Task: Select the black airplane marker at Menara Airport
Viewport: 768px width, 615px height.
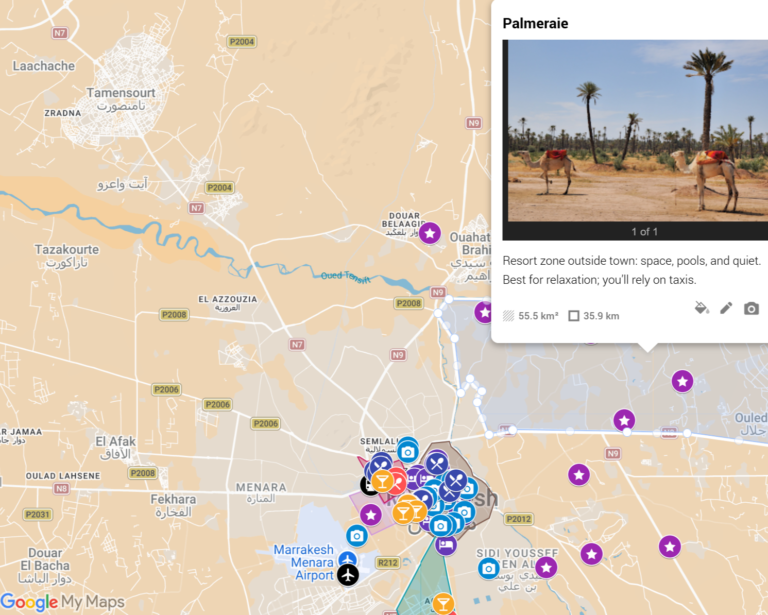Action: [348, 575]
